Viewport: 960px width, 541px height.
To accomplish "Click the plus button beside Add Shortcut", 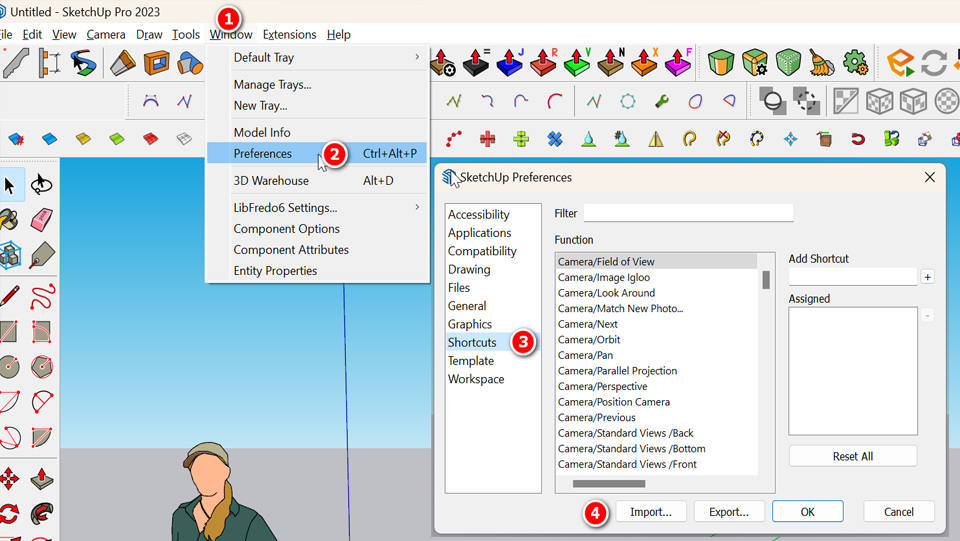I will (928, 277).
